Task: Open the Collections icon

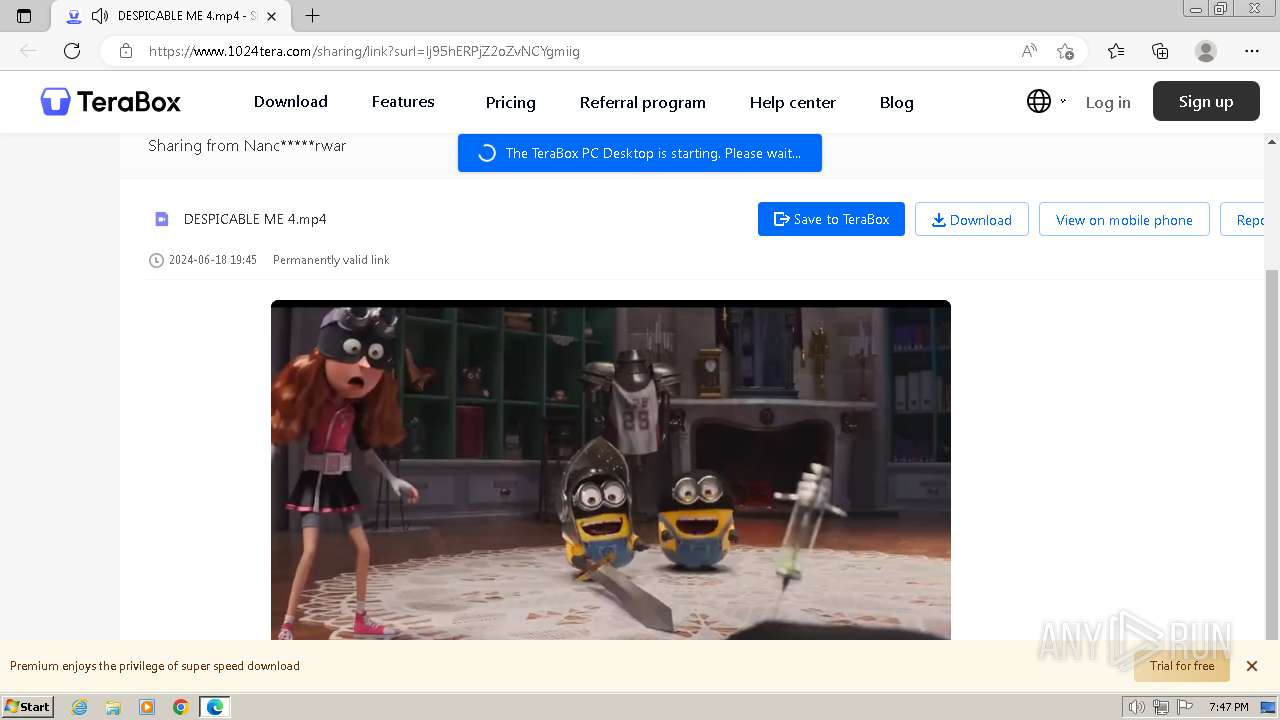Action: click(x=1160, y=51)
